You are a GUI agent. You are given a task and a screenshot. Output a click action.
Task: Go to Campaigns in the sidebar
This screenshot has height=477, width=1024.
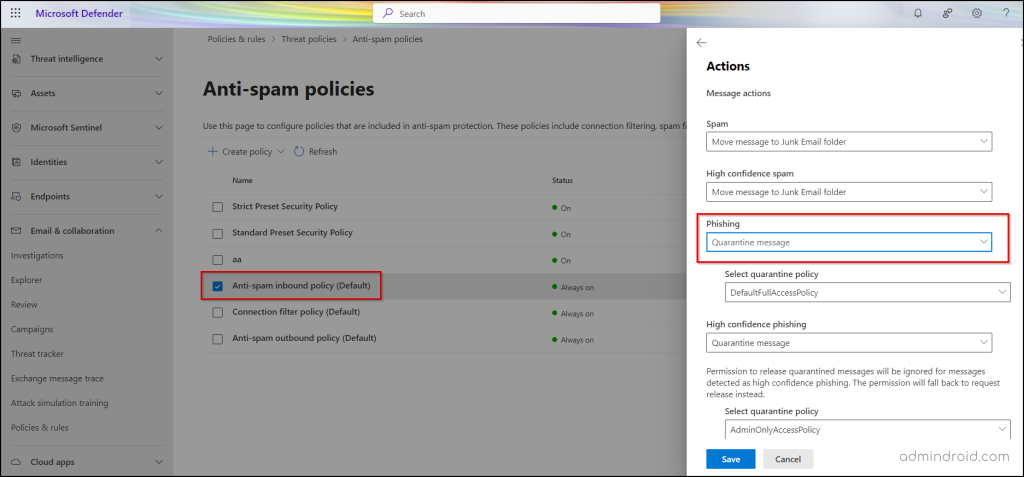click(x=32, y=329)
